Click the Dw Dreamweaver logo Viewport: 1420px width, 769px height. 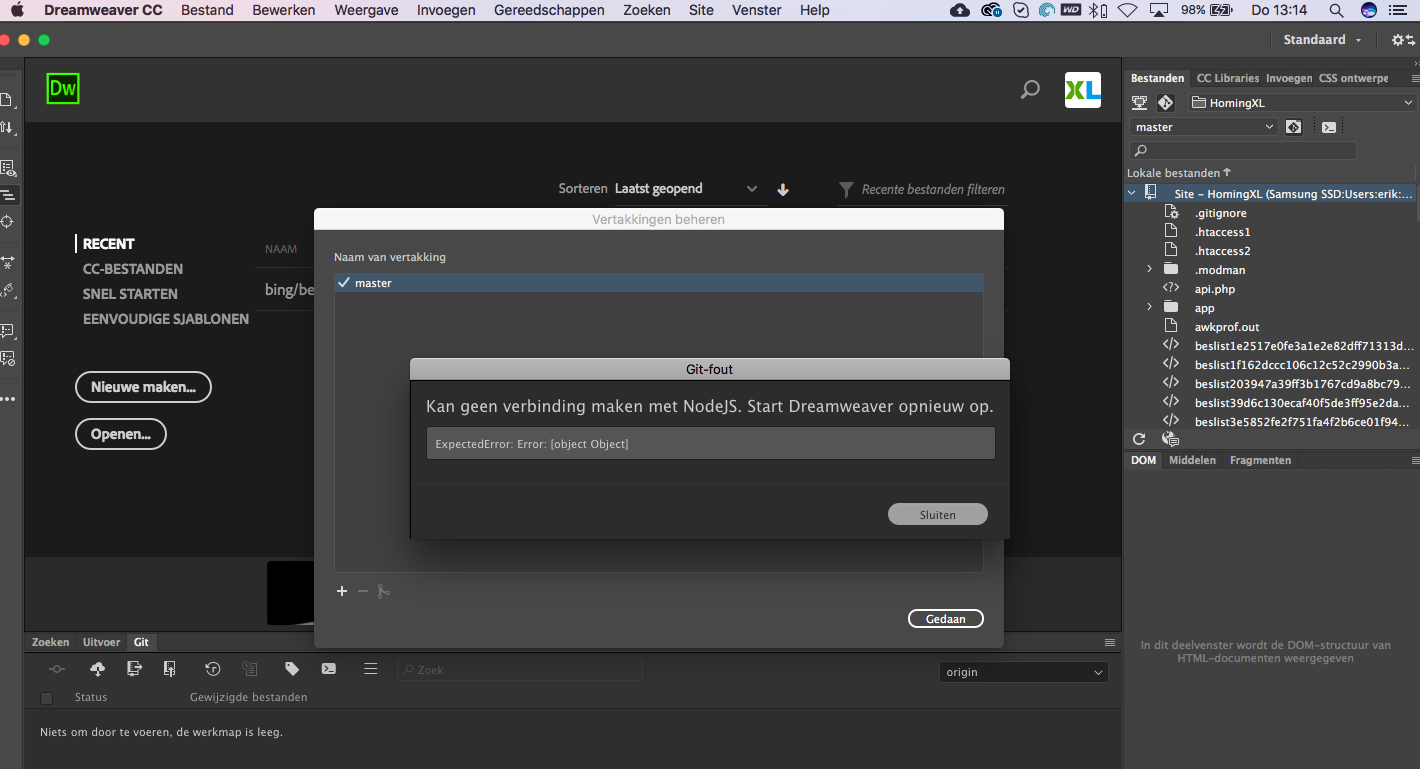63,88
